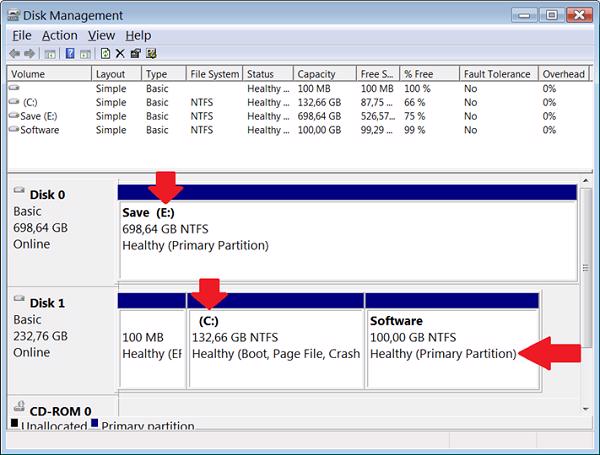Screen dimensions: 600x455
Task: Click the Back arrow in the toolbar
Action: pos(14,53)
